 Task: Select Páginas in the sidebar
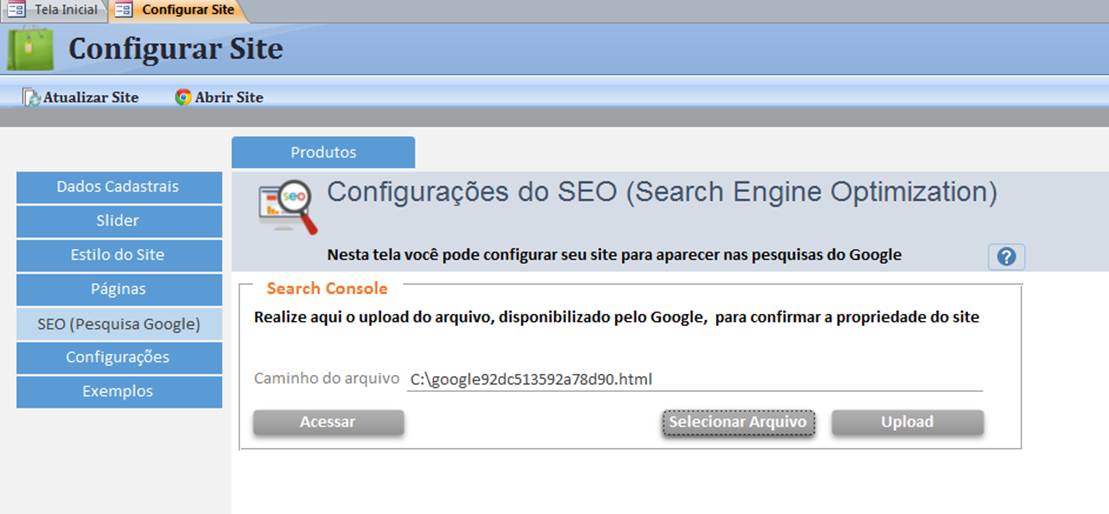pyautogui.click(x=119, y=289)
